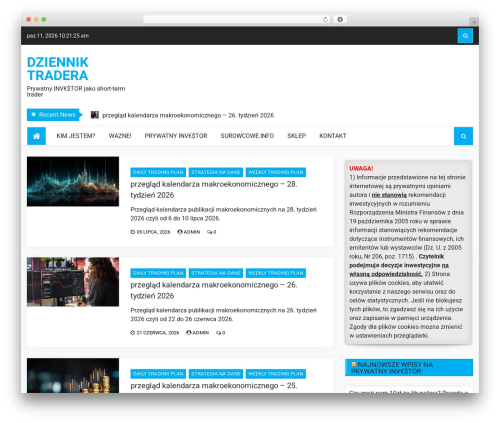Open post title 'przegląd kalendarza makroekonomicznego – 26. tydzień 2026'
The height and width of the screenshot is (423, 500).
[214, 290]
